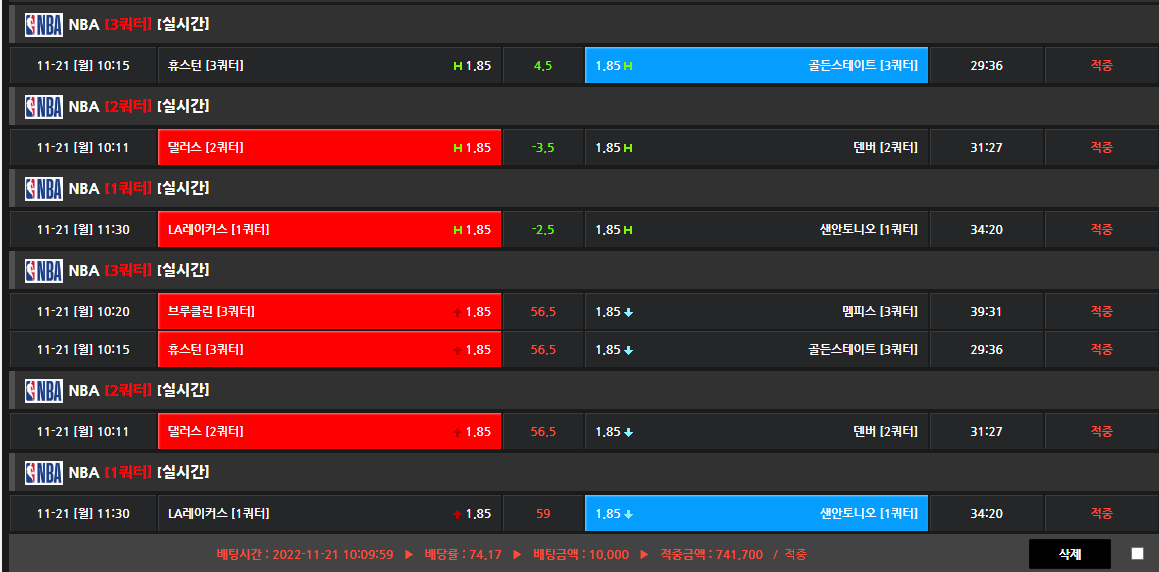This screenshot has width=1159, height=572.
Task: Click the NBA logo above the Brooklyn vs Memphis row
Action: 43,270
